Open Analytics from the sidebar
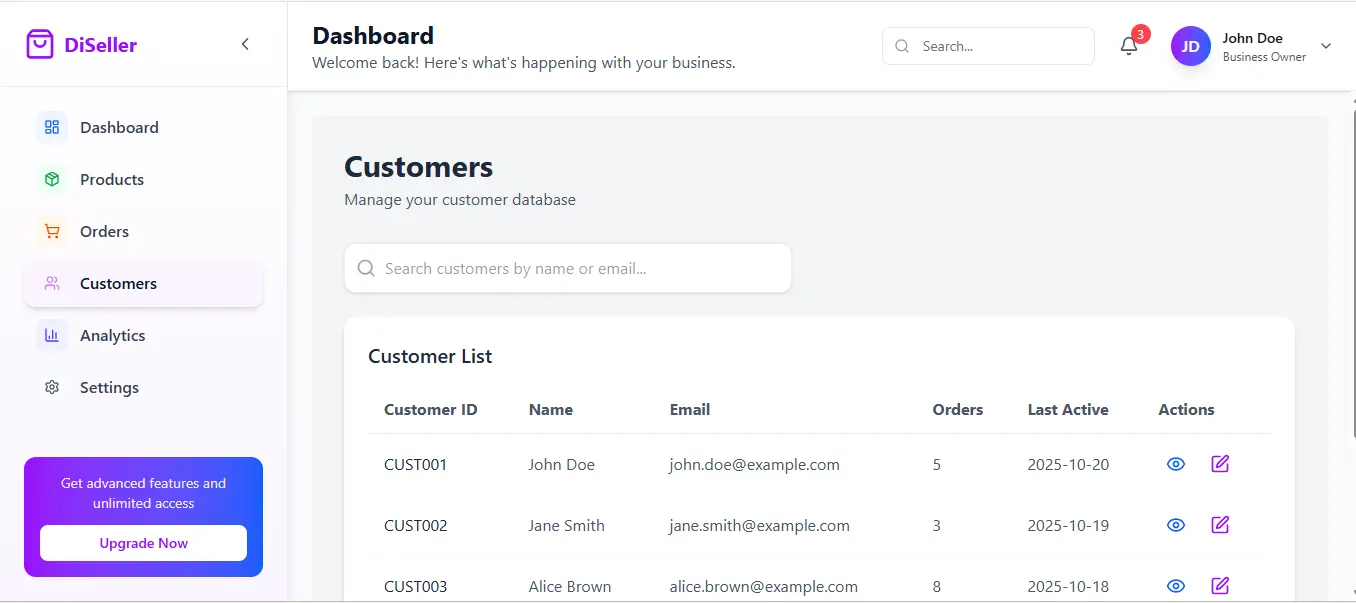This screenshot has height=603, width=1356. [x=112, y=335]
